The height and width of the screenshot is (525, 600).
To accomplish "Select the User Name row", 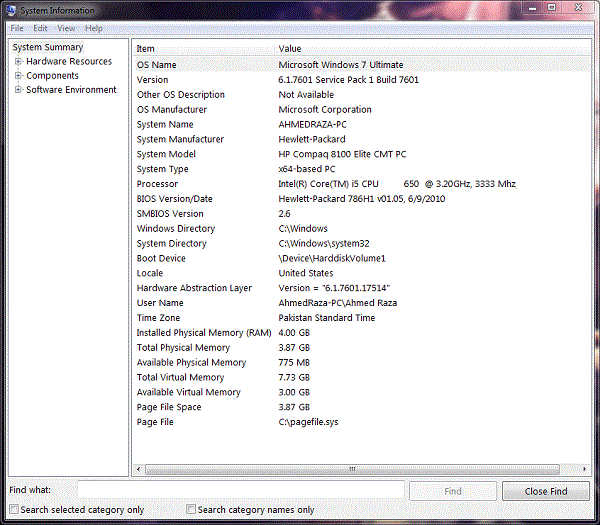I will coord(362,303).
